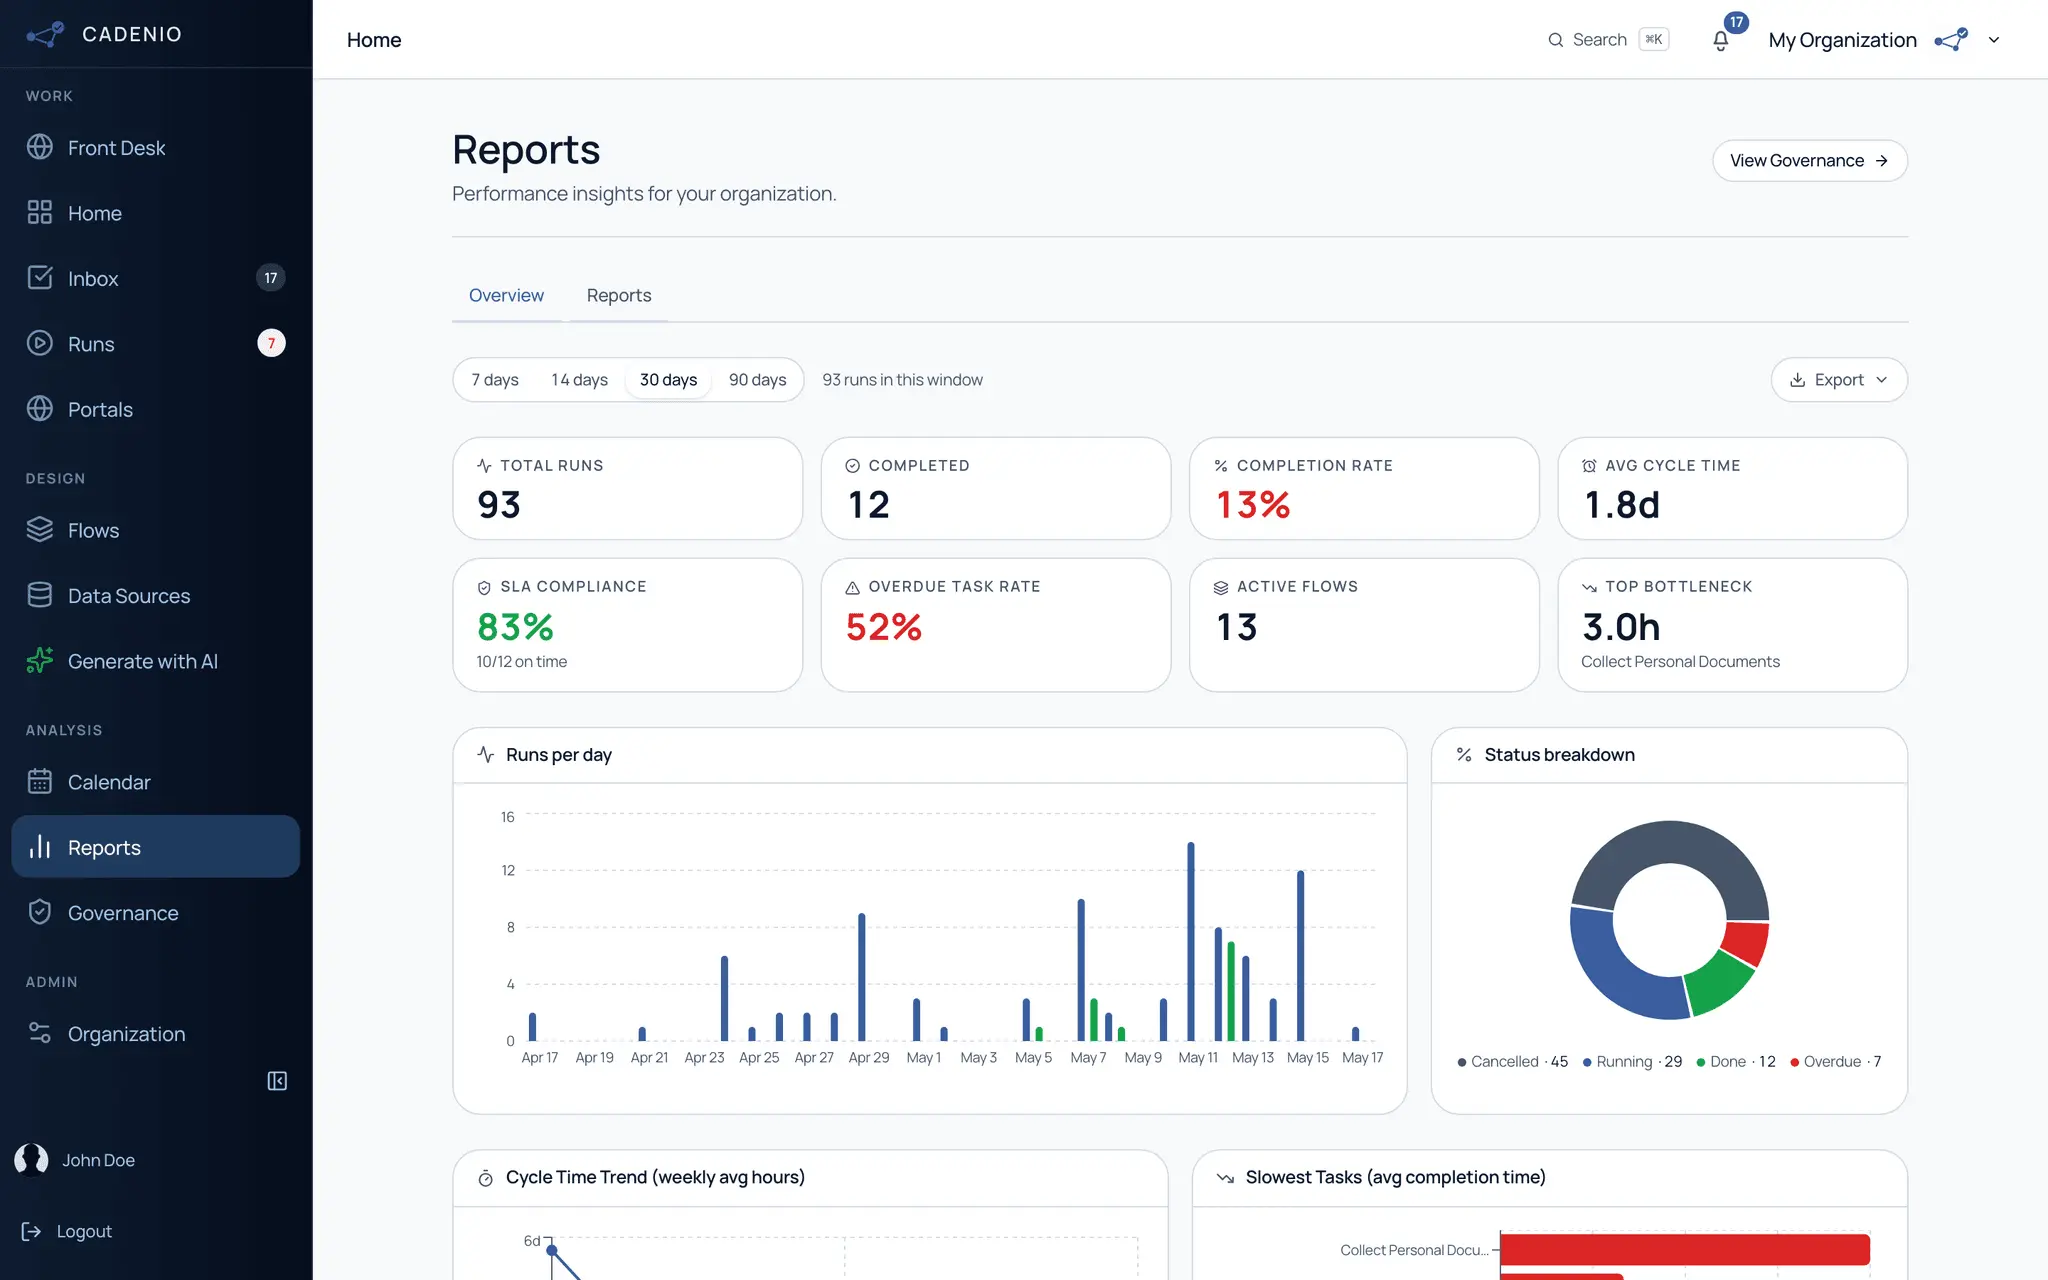Click the Done legend dot

(x=1701, y=1062)
